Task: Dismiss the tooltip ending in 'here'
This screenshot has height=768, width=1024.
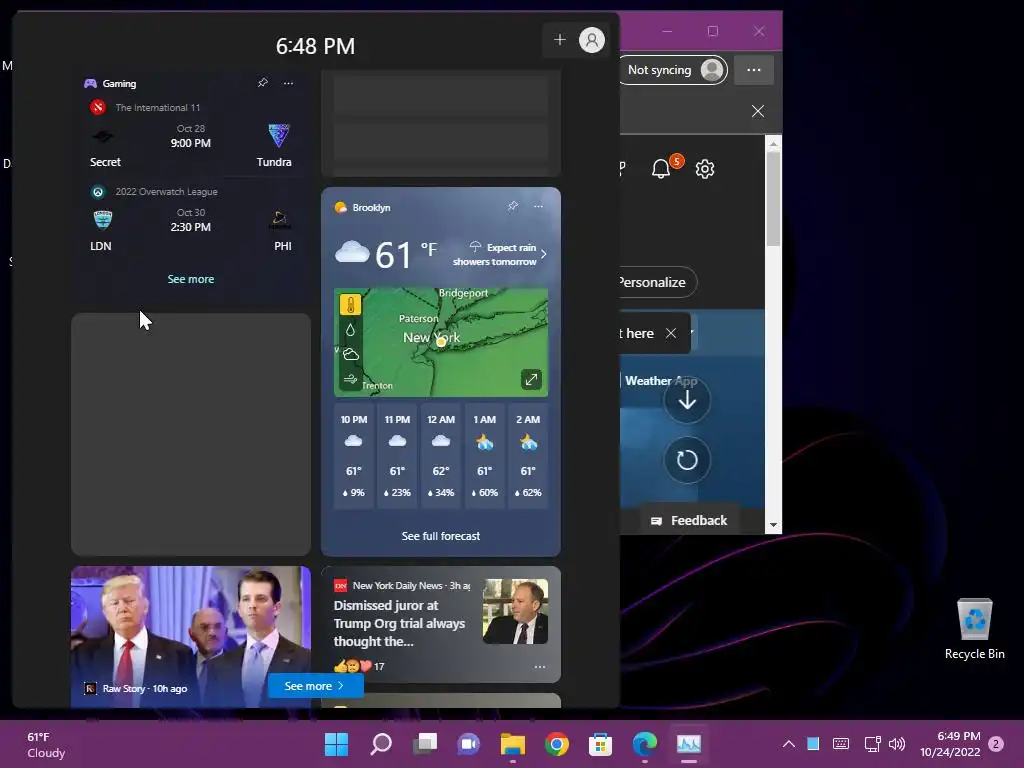Action: [x=671, y=333]
